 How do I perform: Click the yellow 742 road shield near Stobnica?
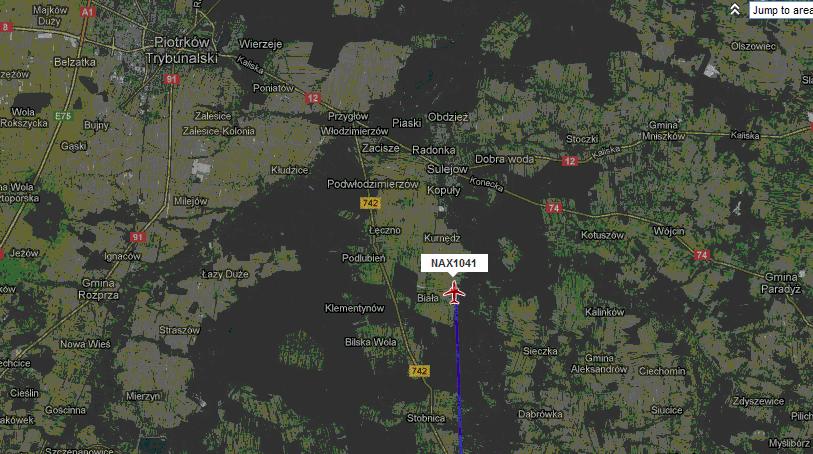click(419, 371)
